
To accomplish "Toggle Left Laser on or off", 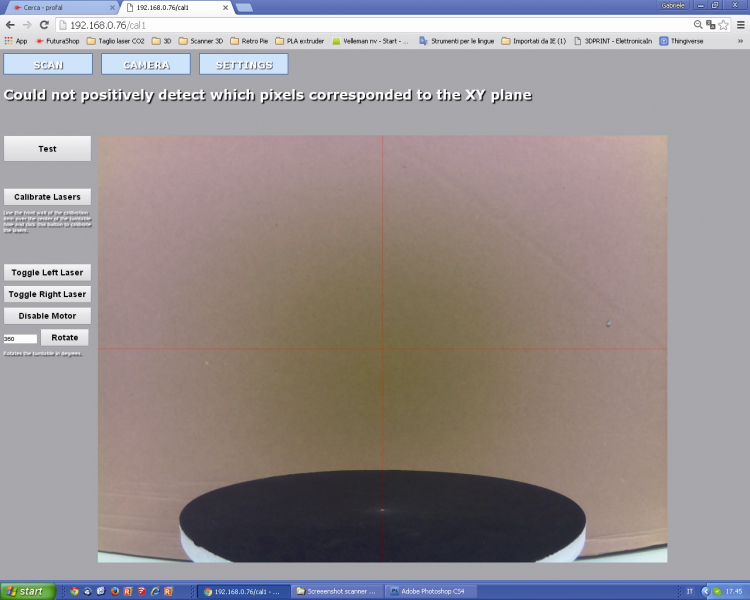I will 47,272.
